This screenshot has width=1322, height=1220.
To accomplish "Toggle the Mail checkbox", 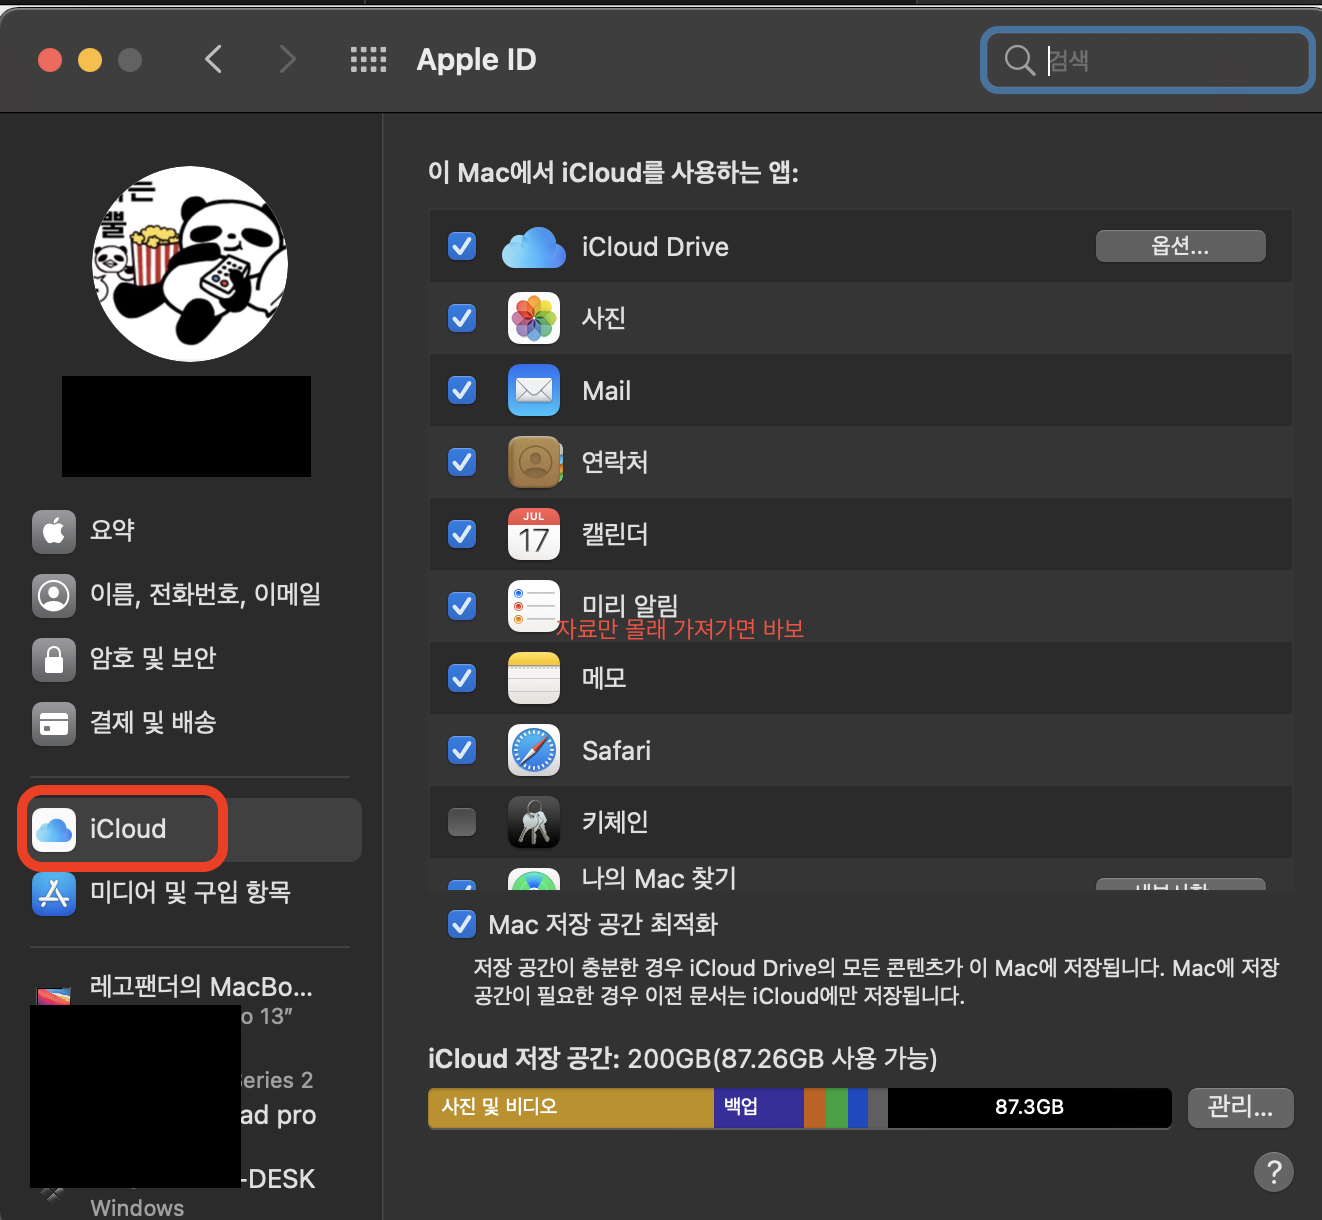I will click(462, 390).
